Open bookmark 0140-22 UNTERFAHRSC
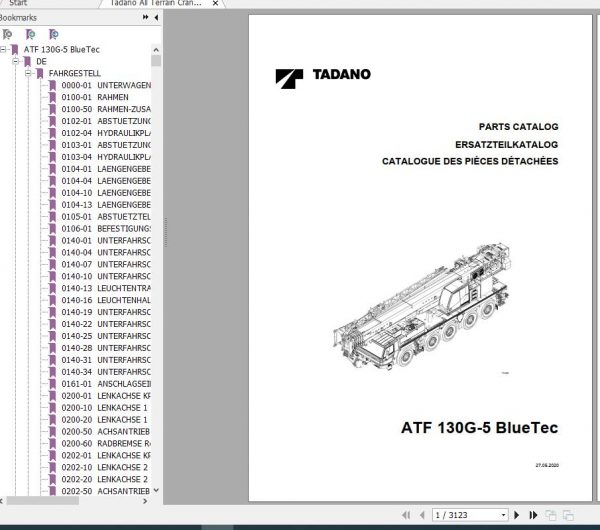This screenshot has height=530, width=600. [x=106, y=324]
